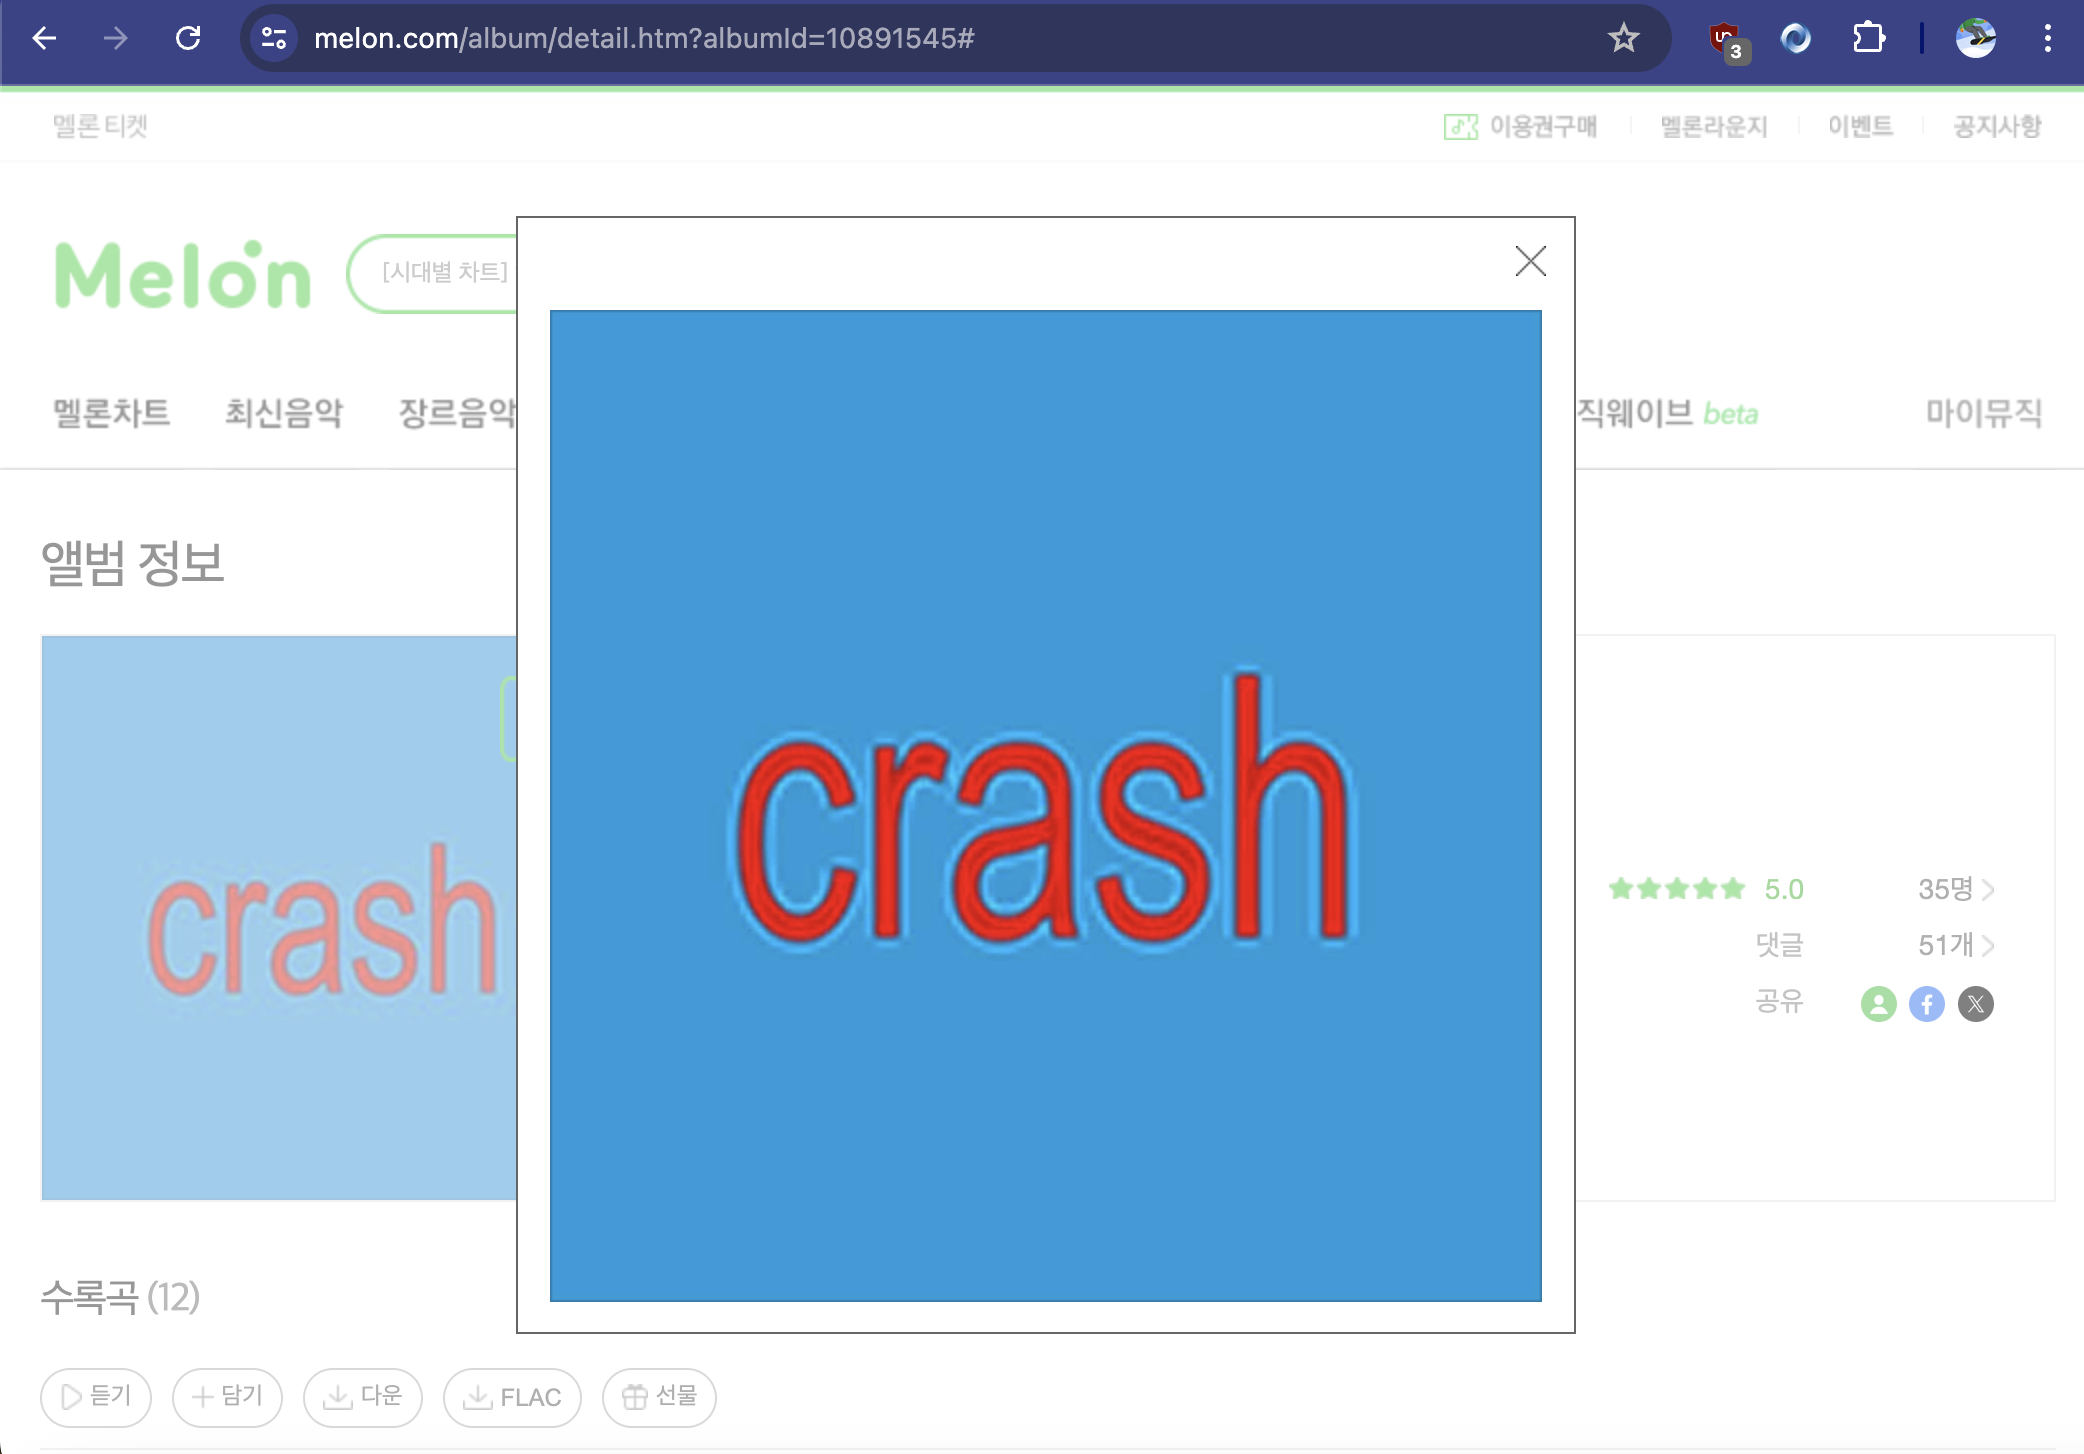Click the enlarged crash album cover image

point(1045,805)
